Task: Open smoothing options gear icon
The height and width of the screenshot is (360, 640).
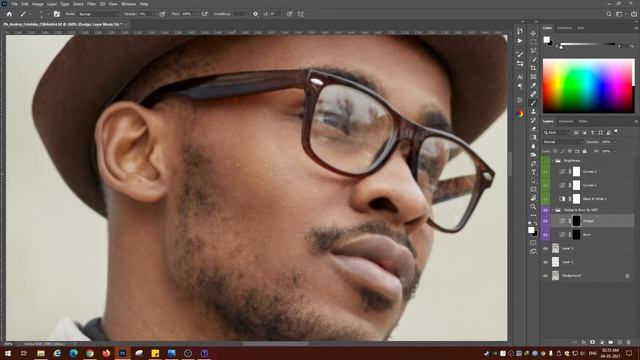Action: [256, 14]
